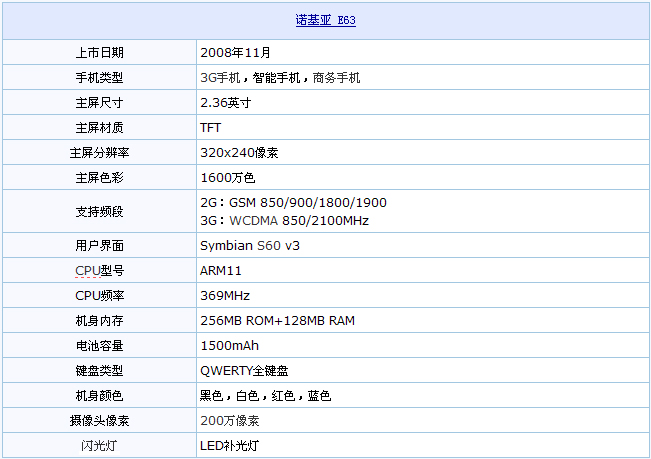Click the 2G: GSM 850/900/1800/1900 line

coord(293,203)
